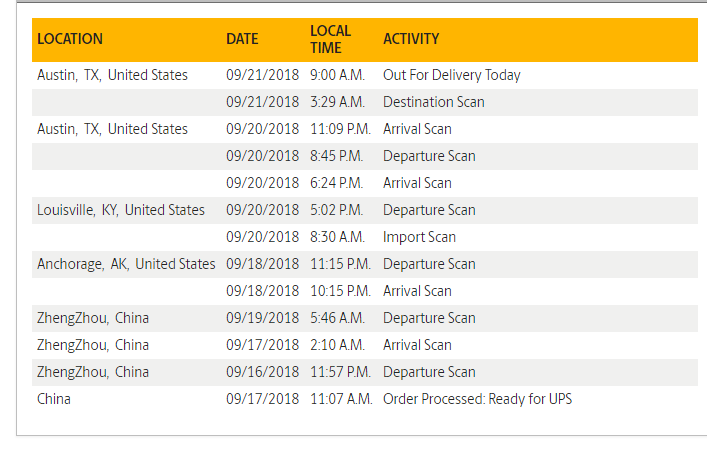
Task: Click the 8:45 P.M. Departure Scan entry
Action: pos(365,156)
